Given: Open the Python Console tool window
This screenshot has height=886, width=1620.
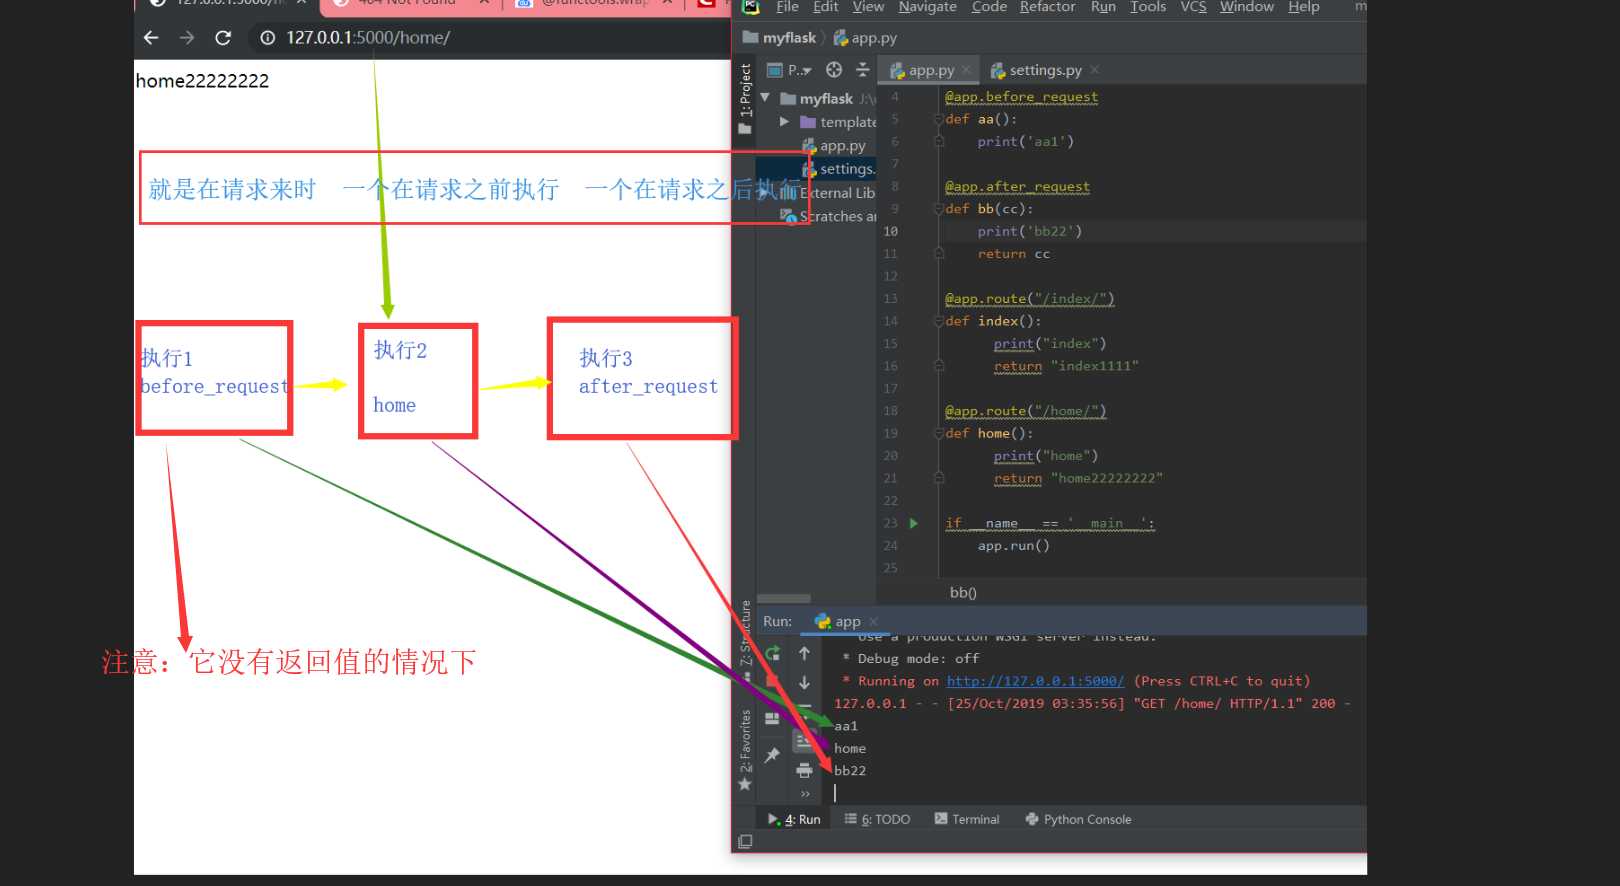Looking at the screenshot, I should tap(1078, 819).
